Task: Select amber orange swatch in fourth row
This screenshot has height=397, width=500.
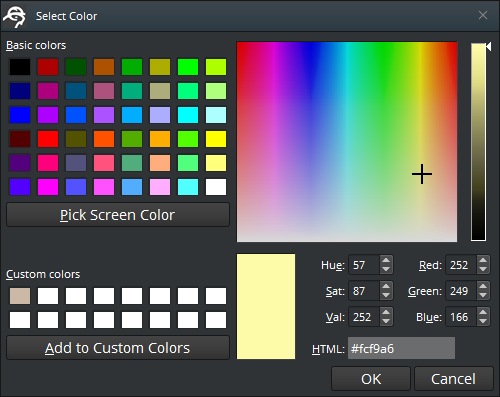Action: click(x=160, y=139)
